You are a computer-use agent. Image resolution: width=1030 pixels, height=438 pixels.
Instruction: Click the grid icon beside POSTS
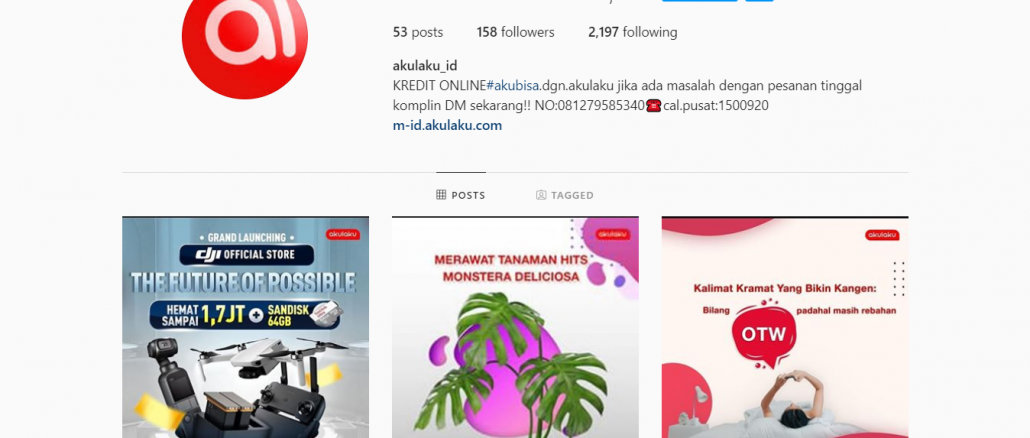pos(441,195)
